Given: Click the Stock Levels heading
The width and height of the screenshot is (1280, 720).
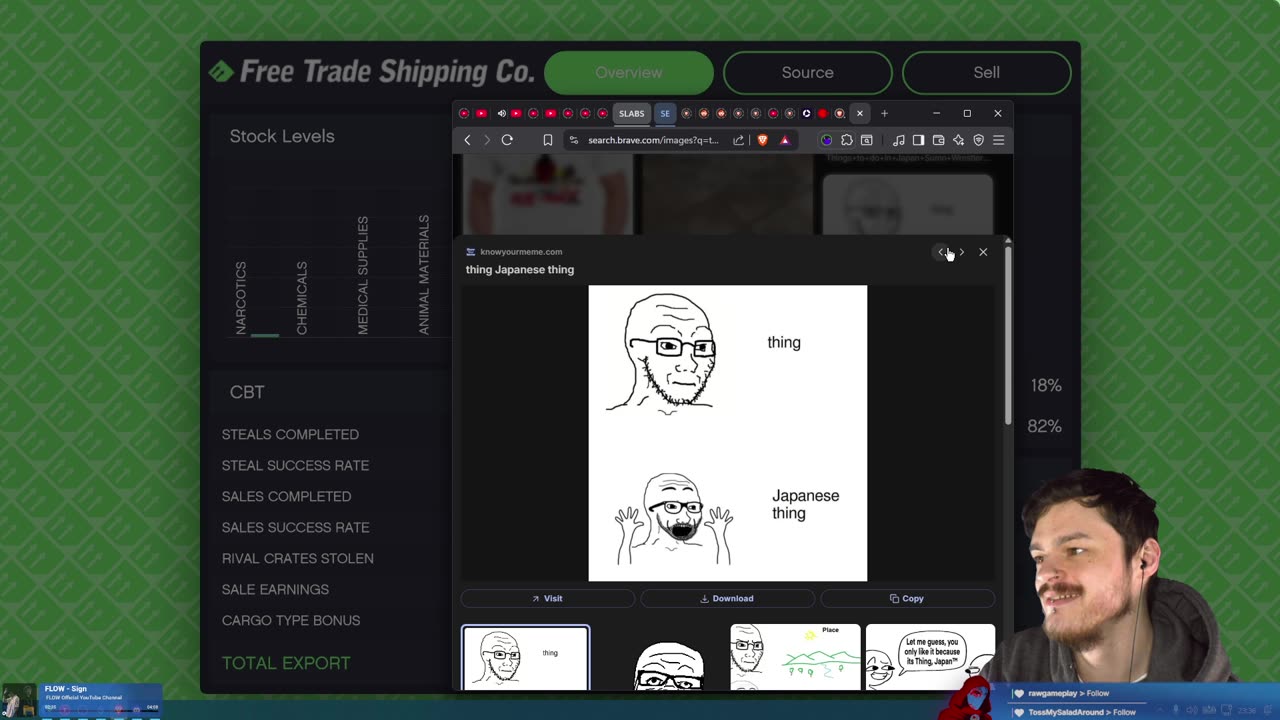Looking at the screenshot, I should pyautogui.click(x=282, y=136).
